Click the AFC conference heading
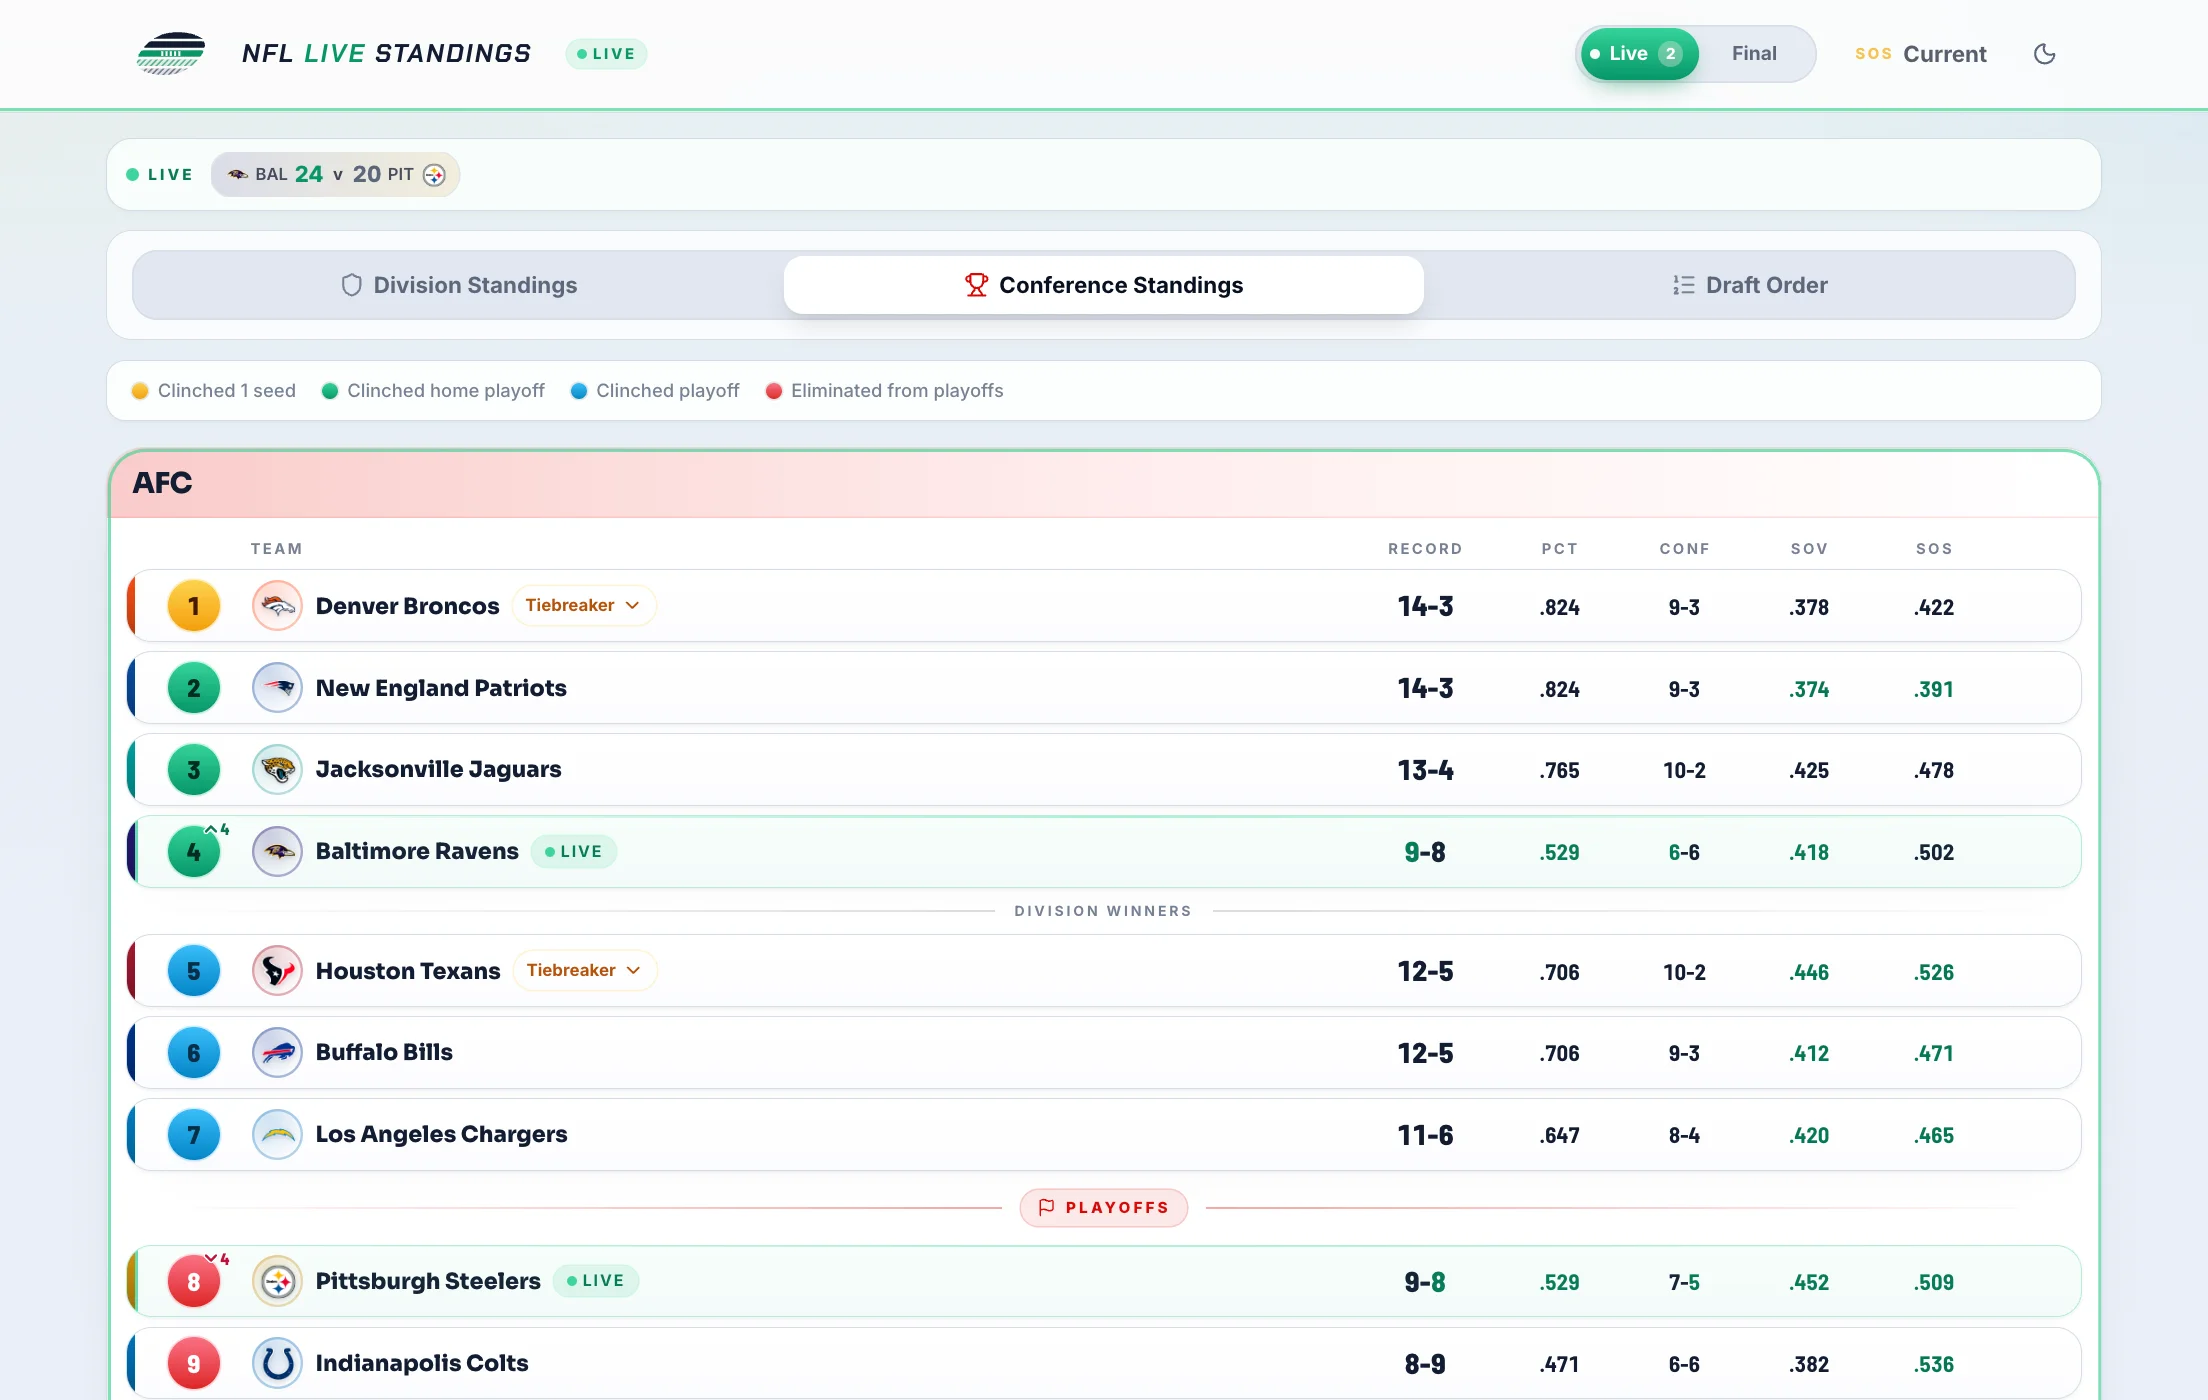Viewport: 2208px width, 1400px height. pos(162,483)
